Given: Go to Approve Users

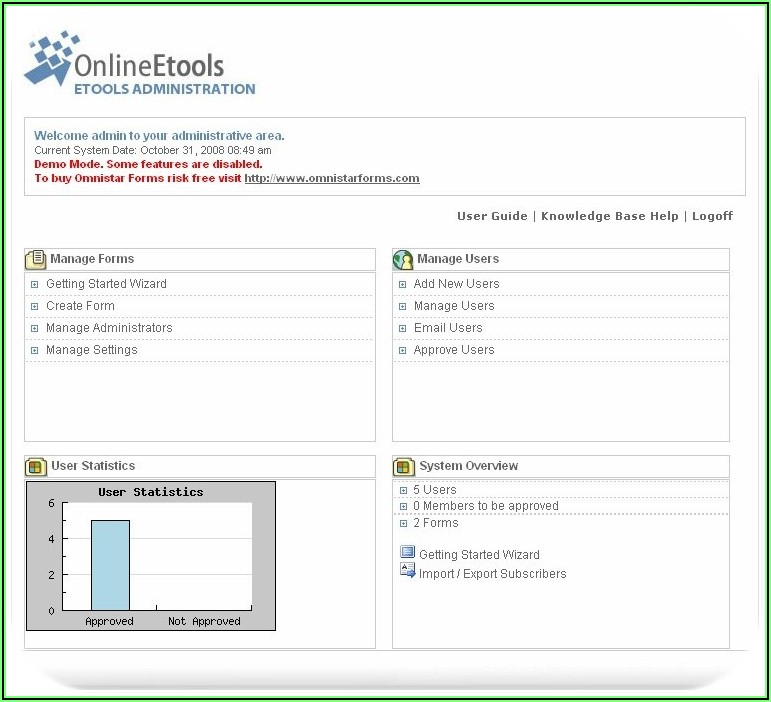Looking at the screenshot, I should tap(453, 350).
